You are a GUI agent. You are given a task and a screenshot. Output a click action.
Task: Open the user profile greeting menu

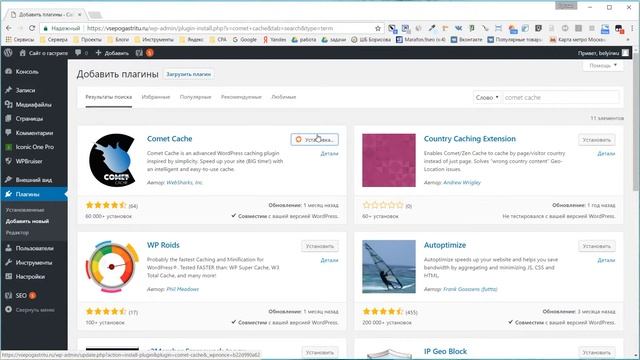(603, 53)
